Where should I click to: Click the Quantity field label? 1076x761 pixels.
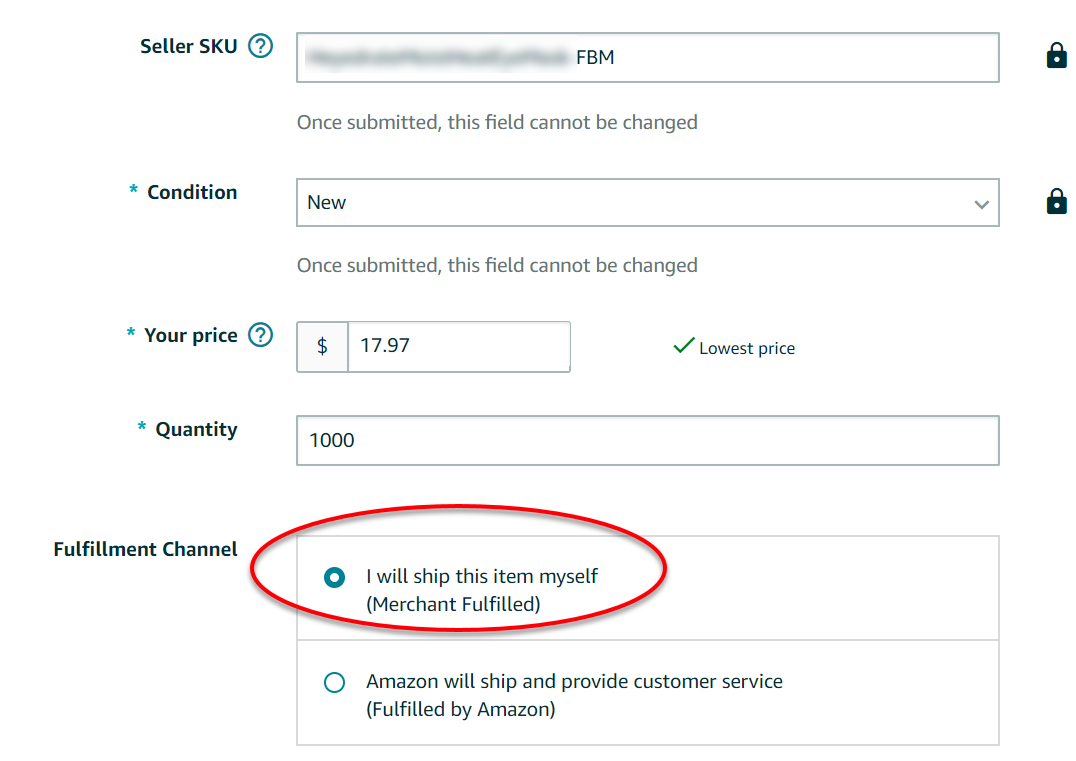click(x=196, y=429)
